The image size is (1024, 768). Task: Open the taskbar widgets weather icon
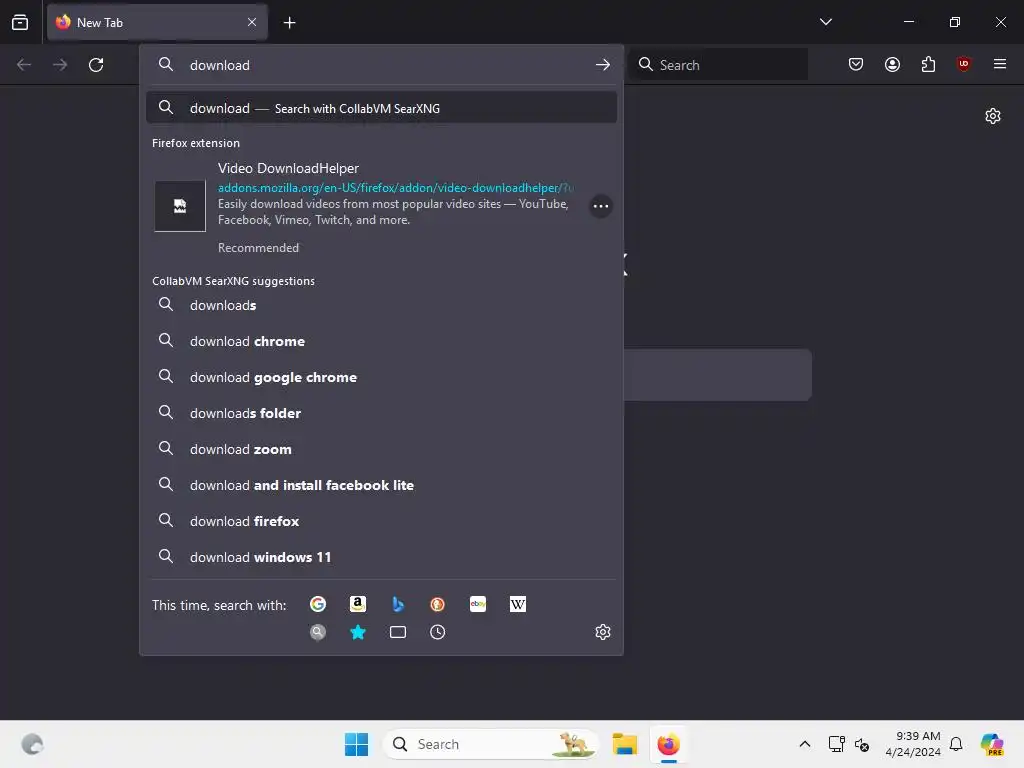point(32,744)
